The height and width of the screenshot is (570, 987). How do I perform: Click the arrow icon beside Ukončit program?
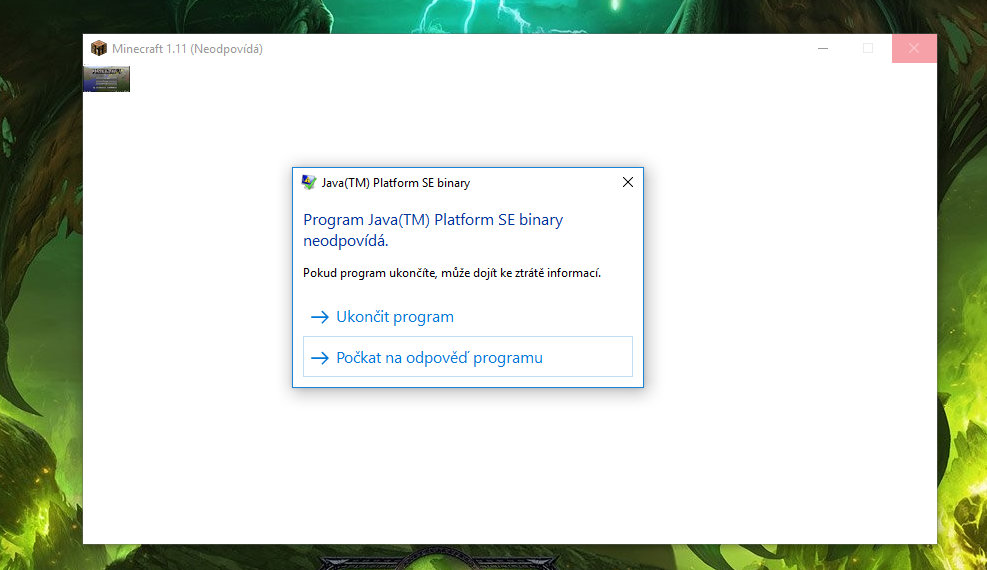click(320, 317)
